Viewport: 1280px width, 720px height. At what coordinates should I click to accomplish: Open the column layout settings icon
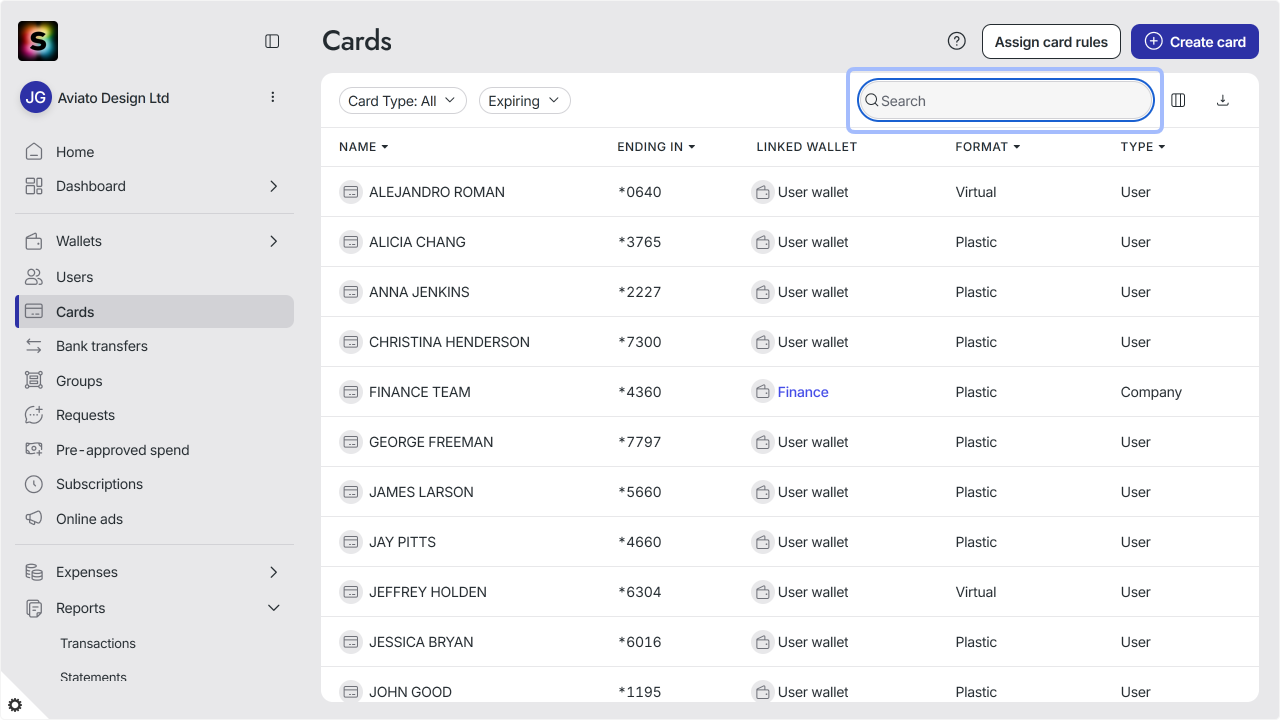1178,100
